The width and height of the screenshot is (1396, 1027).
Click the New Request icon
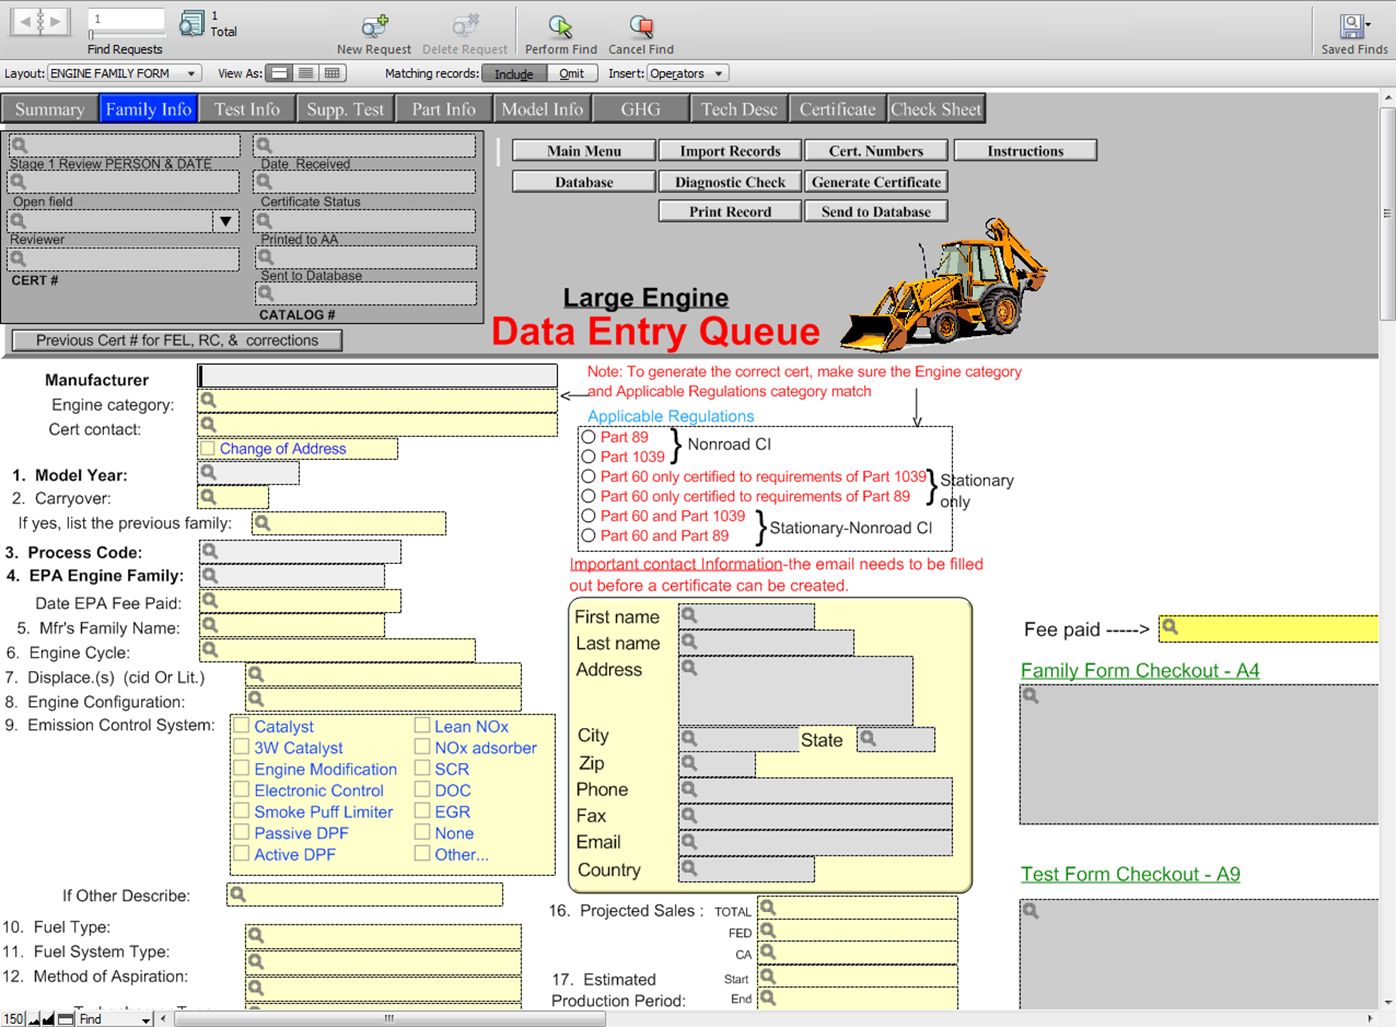[x=374, y=27]
